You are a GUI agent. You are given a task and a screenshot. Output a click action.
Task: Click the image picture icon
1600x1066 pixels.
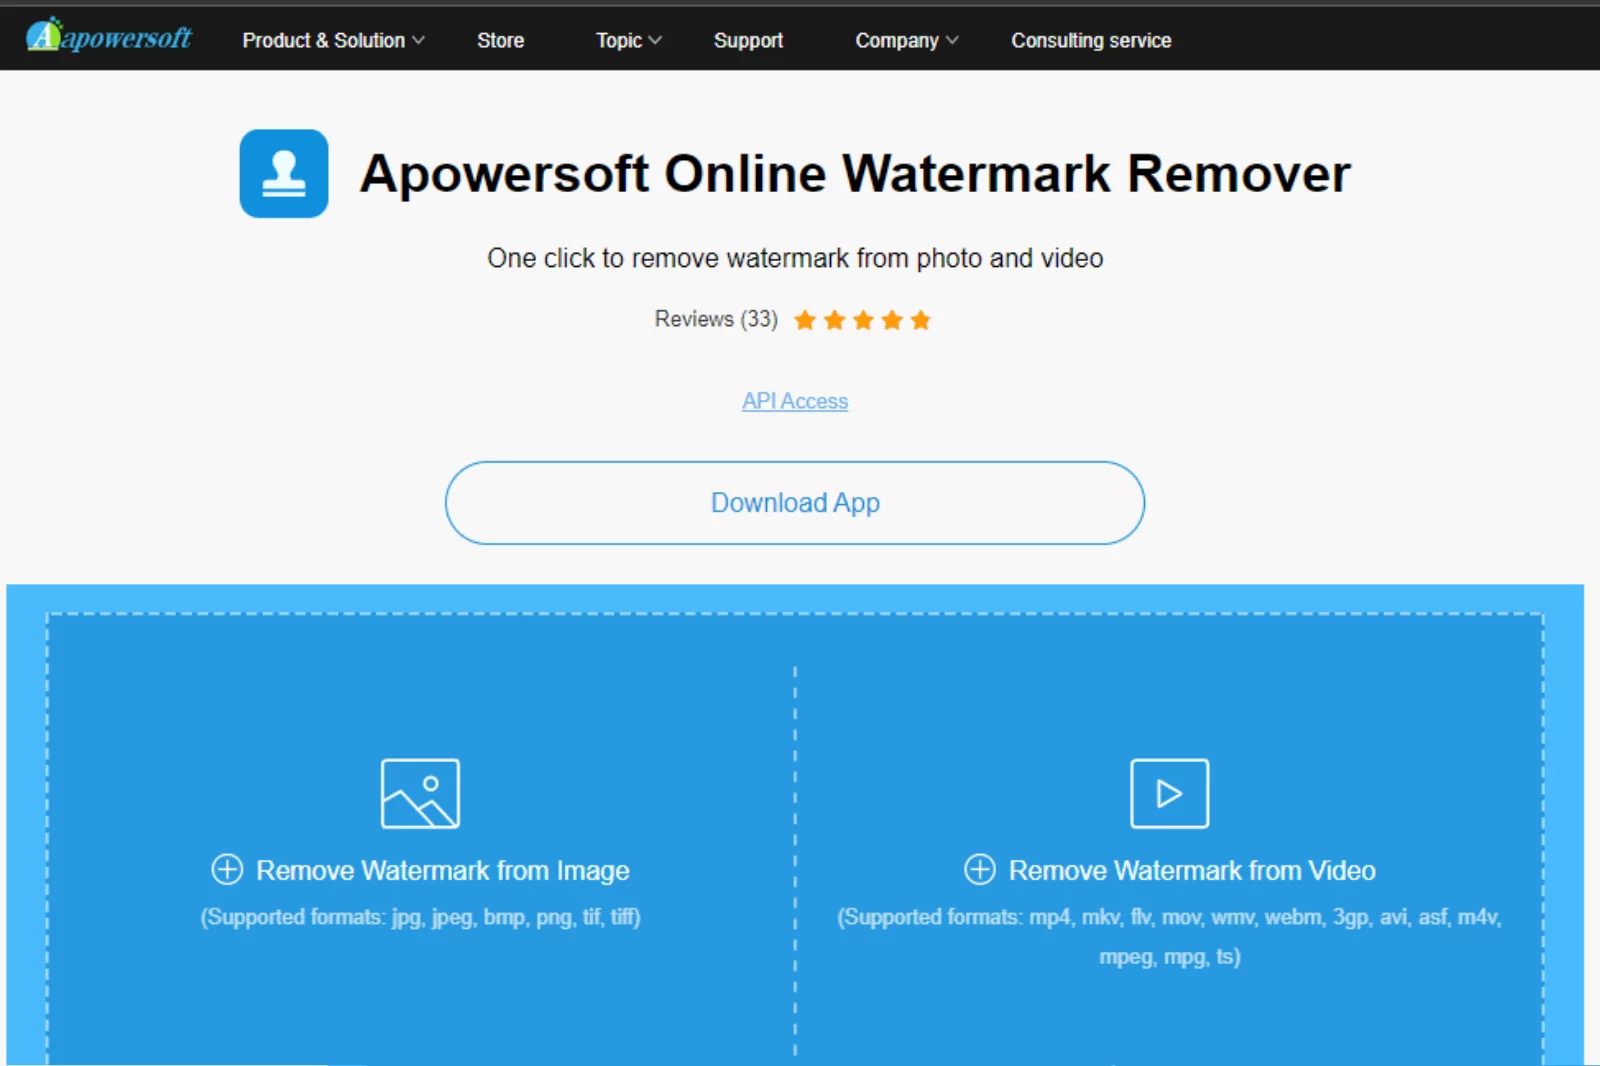[420, 793]
